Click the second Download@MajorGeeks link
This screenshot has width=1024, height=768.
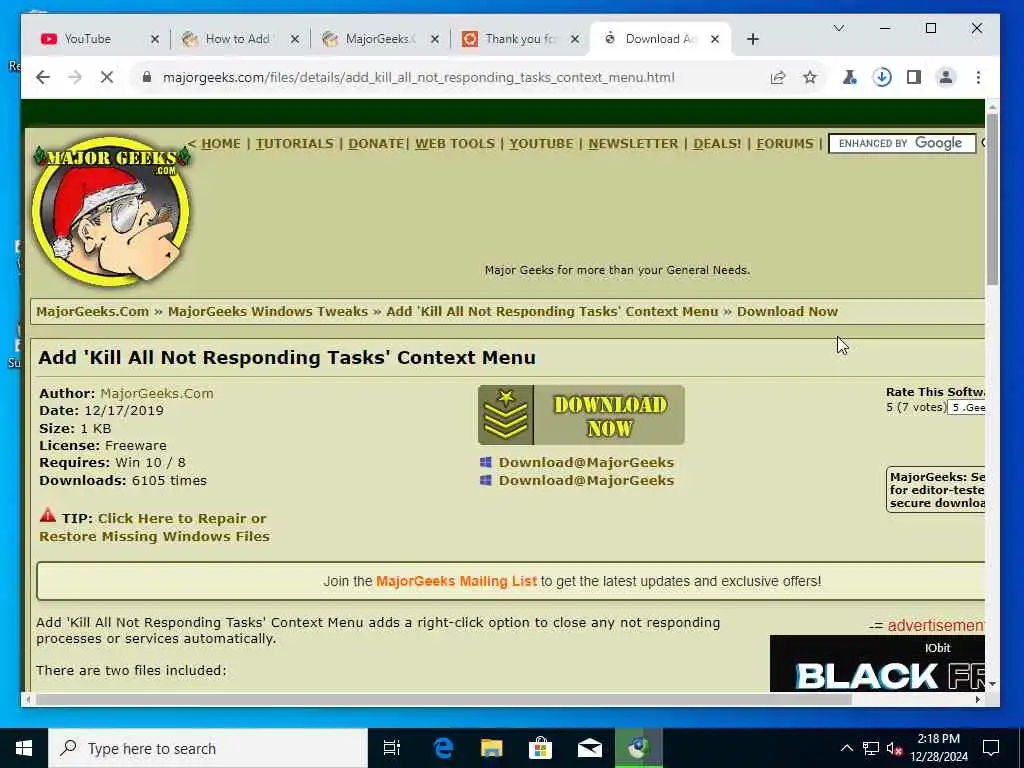click(x=586, y=481)
